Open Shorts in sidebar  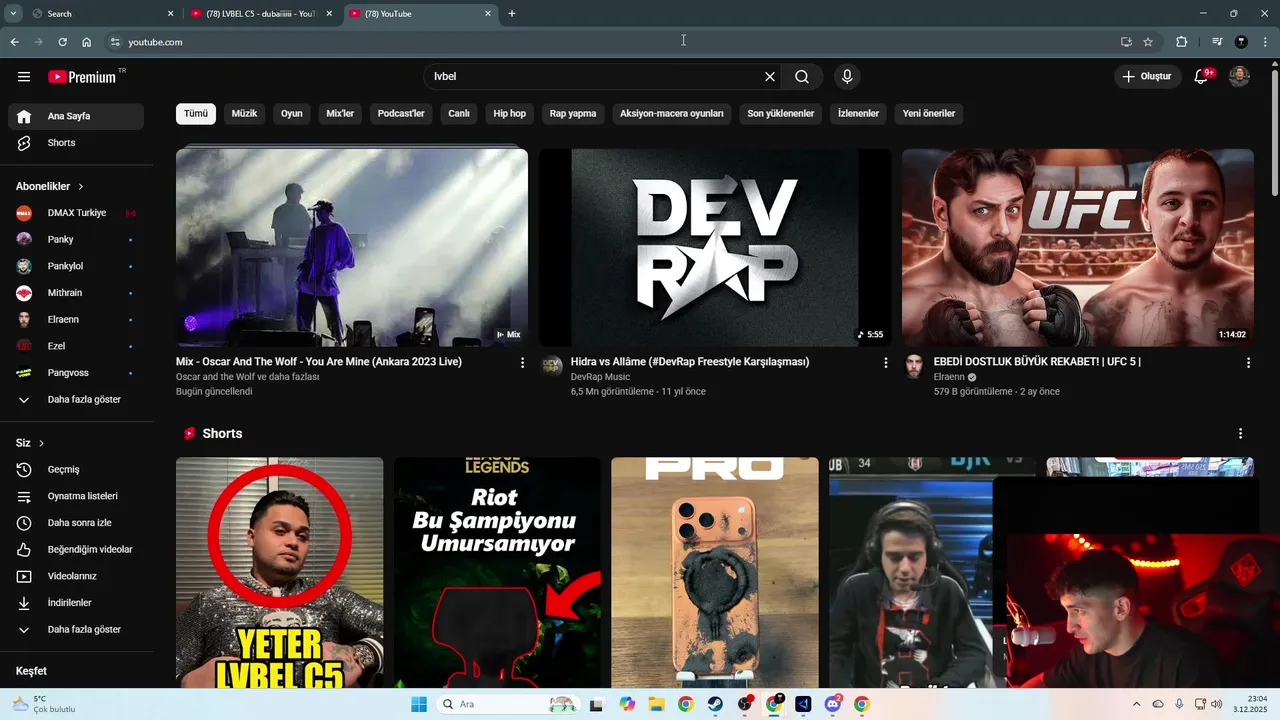(76, 143)
